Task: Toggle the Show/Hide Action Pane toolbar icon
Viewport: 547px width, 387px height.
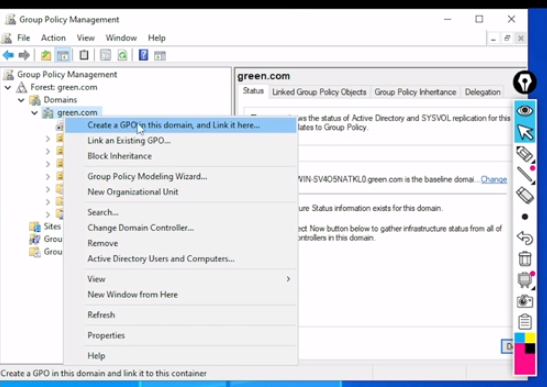Action: point(160,55)
